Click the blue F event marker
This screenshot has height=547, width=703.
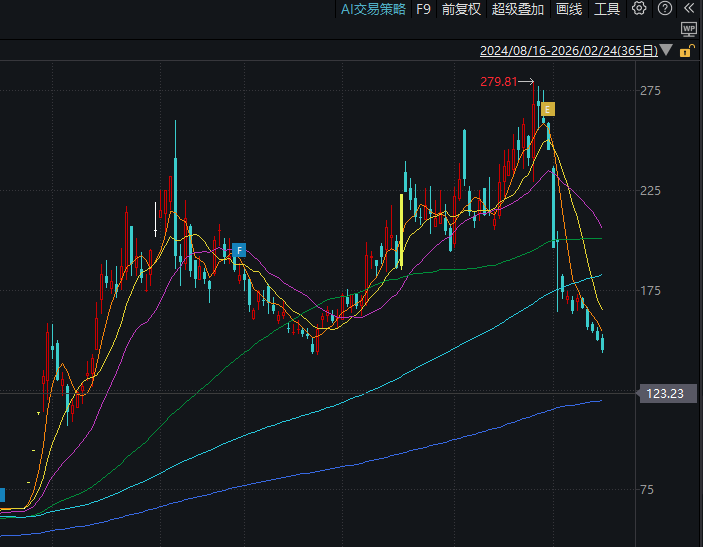pos(238,250)
